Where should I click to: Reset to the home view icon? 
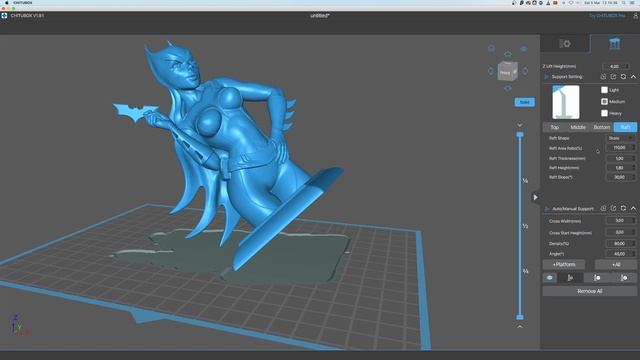click(x=491, y=48)
